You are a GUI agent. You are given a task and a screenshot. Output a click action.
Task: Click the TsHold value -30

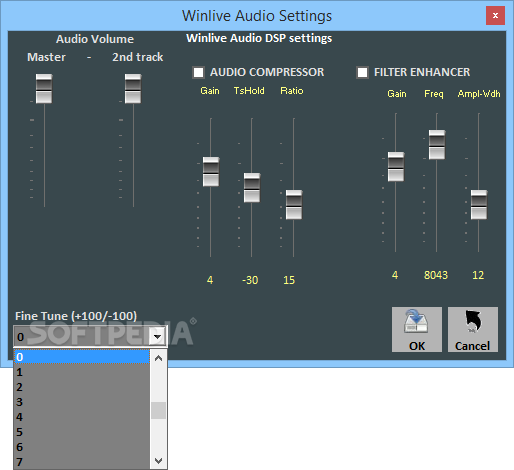coord(250,280)
